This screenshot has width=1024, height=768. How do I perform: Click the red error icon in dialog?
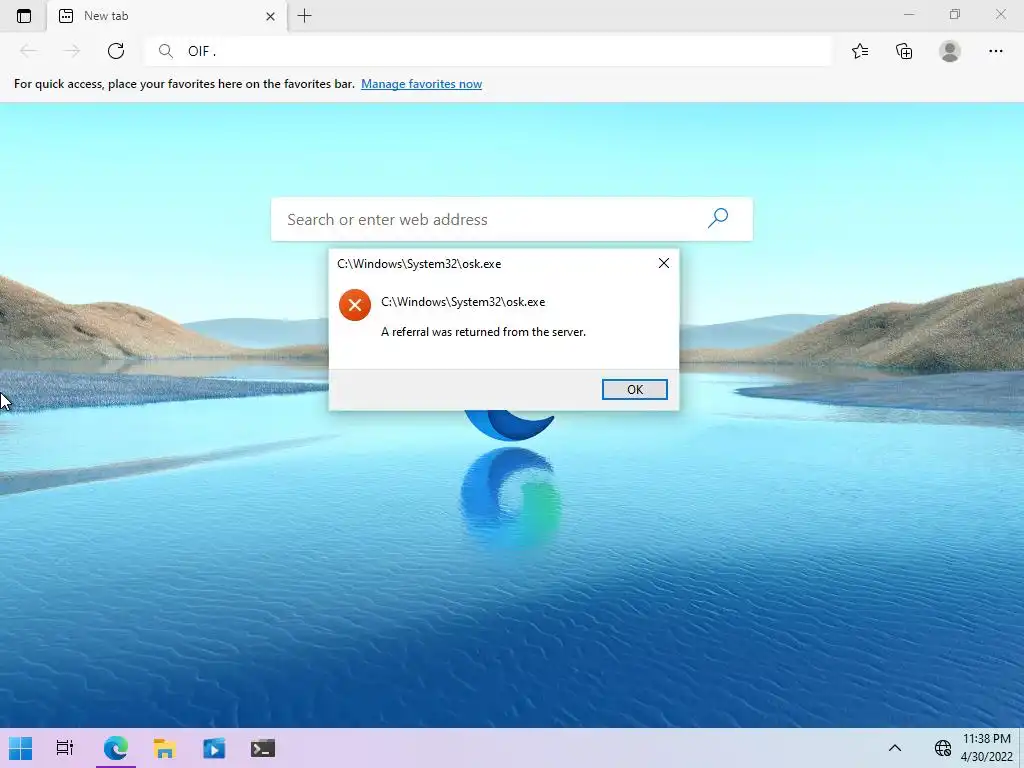pyautogui.click(x=355, y=305)
